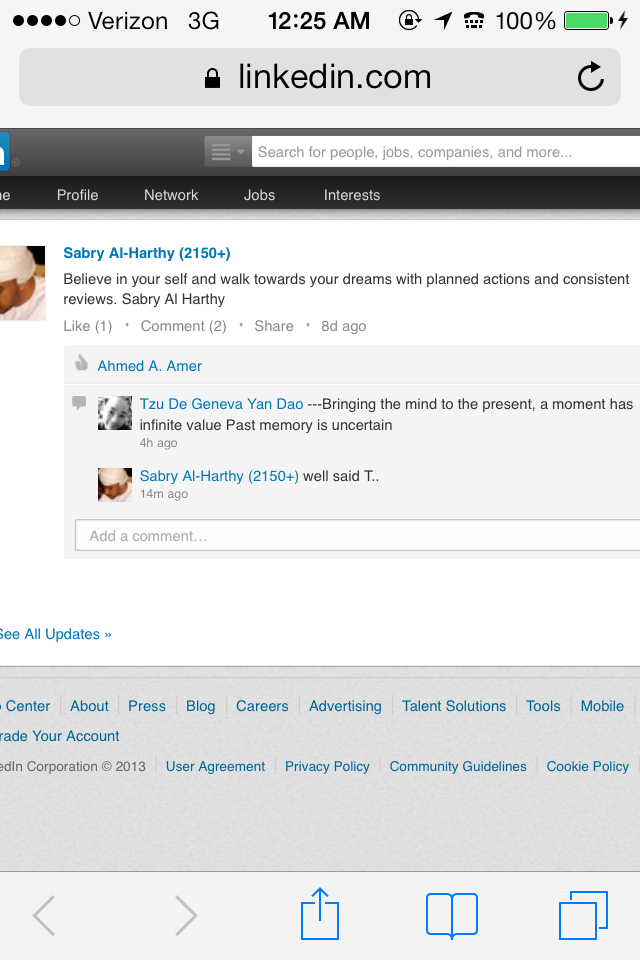Open Tzu De Geneva Yan Dao's avatar thumbnail
The width and height of the screenshot is (640, 960).
tap(115, 413)
